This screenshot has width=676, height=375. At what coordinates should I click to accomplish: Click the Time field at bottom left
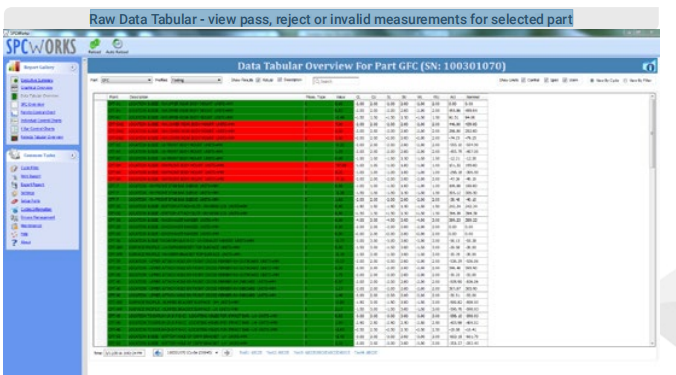[x=124, y=353]
